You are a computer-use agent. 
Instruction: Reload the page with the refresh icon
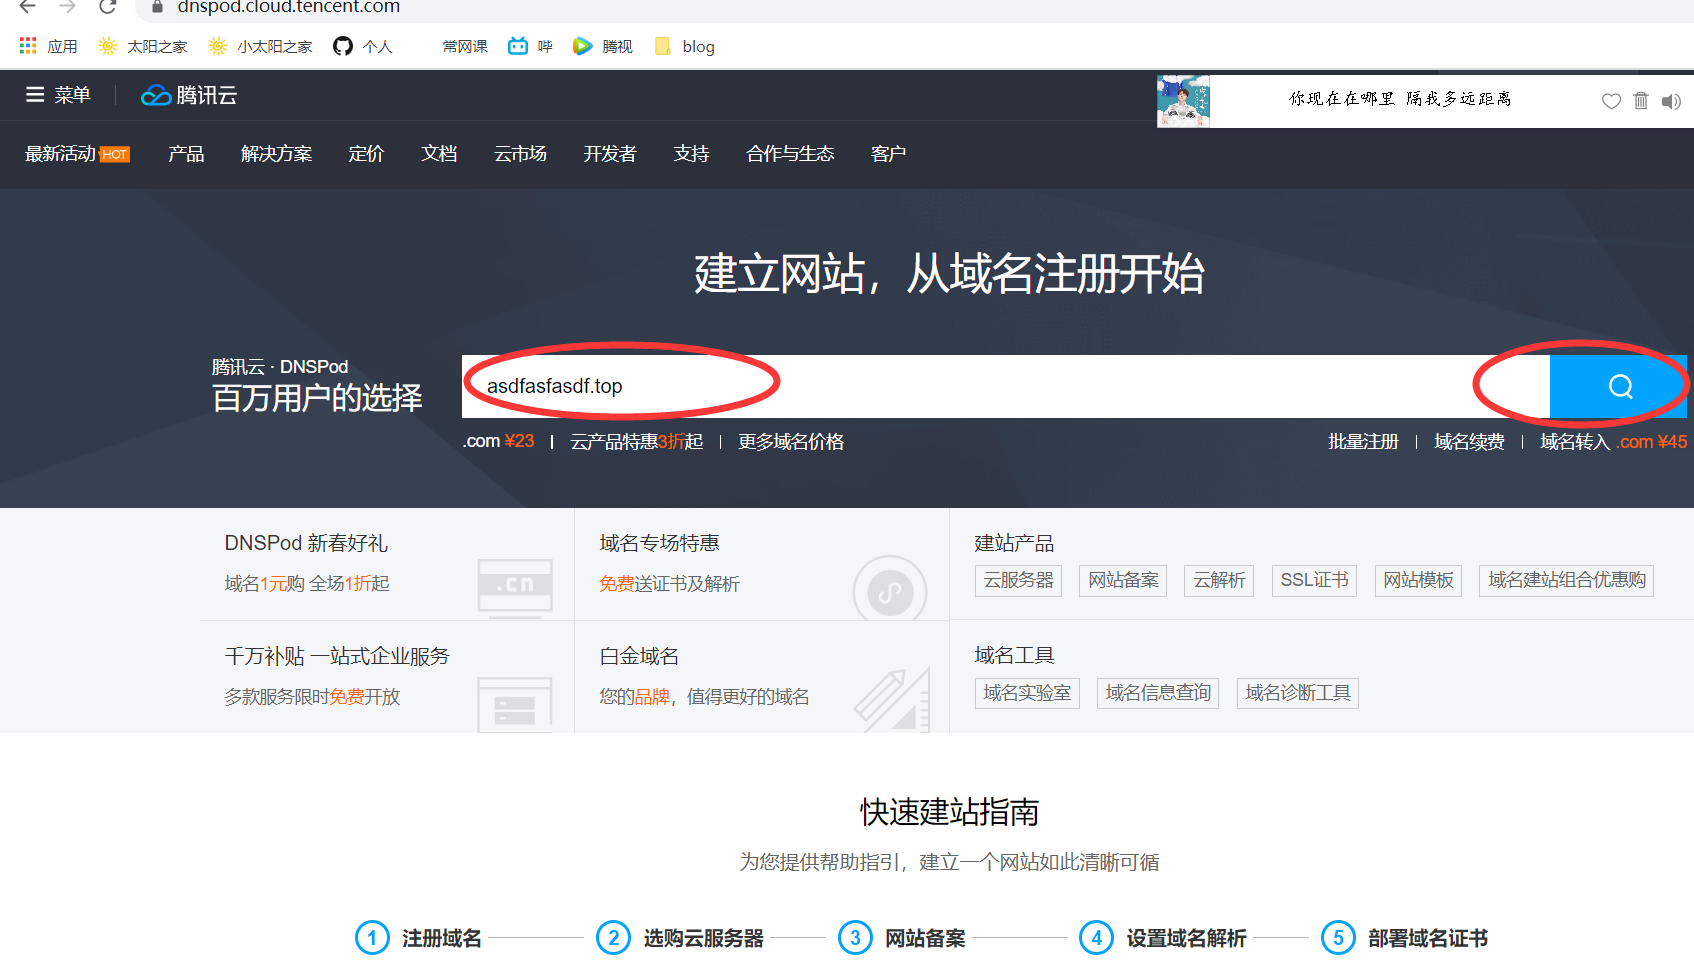pyautogui.click(x=108, y=7)
